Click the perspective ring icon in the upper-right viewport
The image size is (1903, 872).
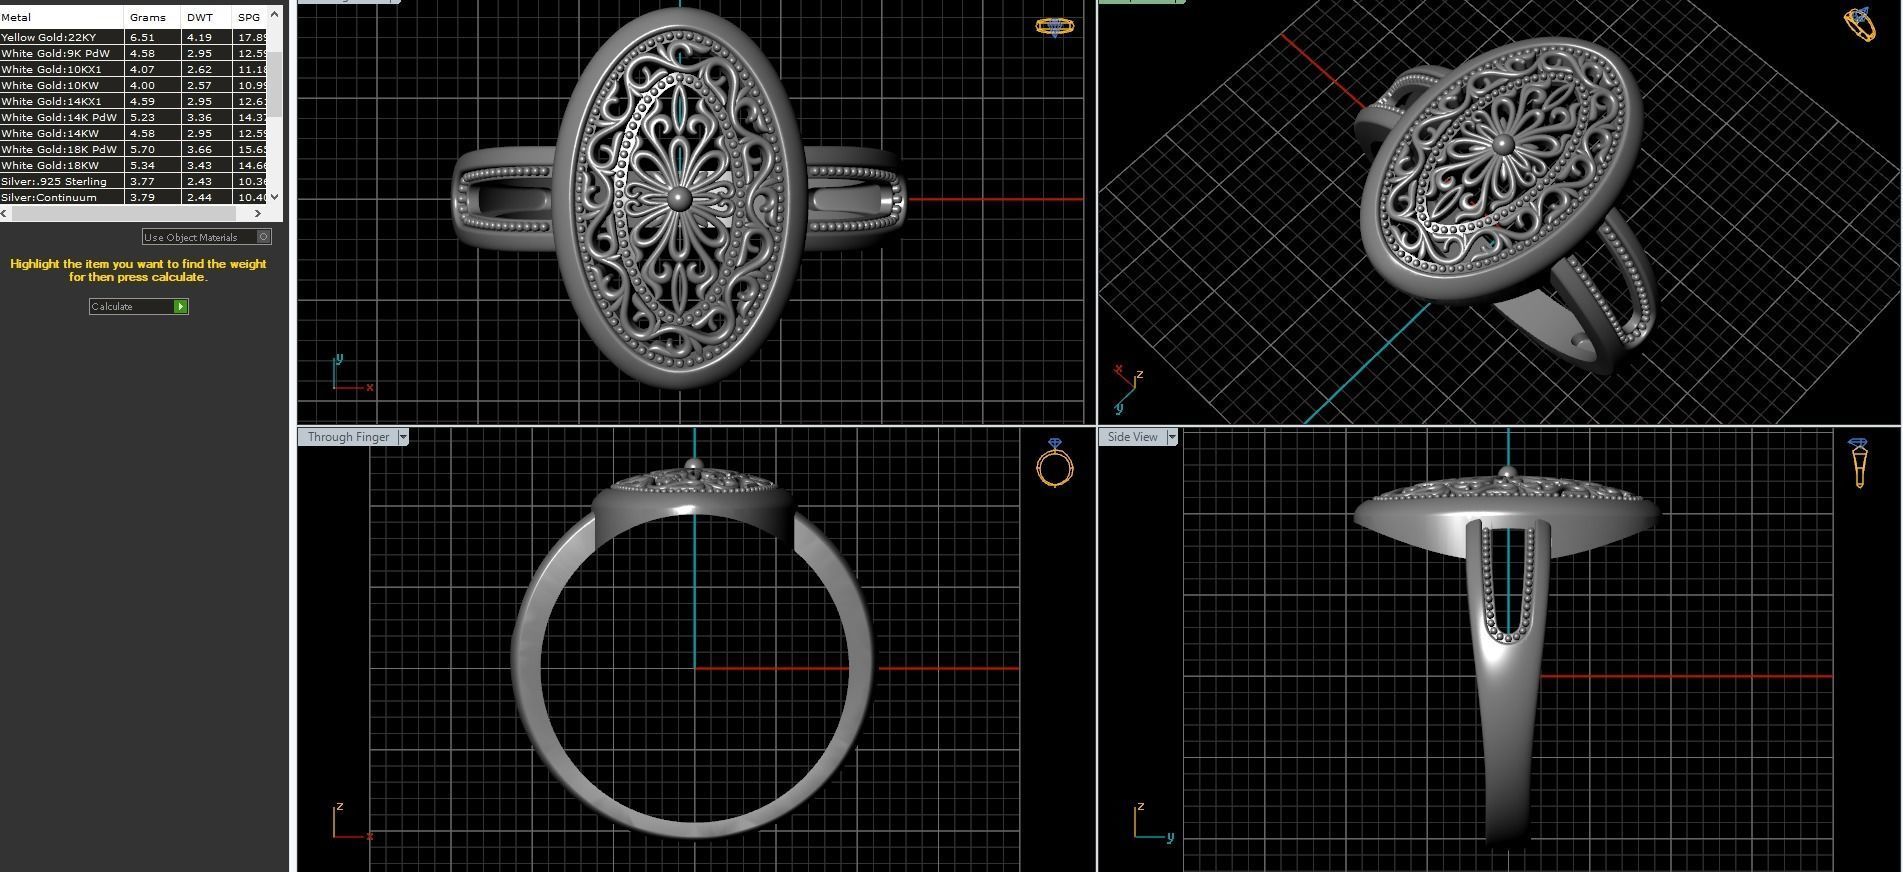coord(1859,24)
